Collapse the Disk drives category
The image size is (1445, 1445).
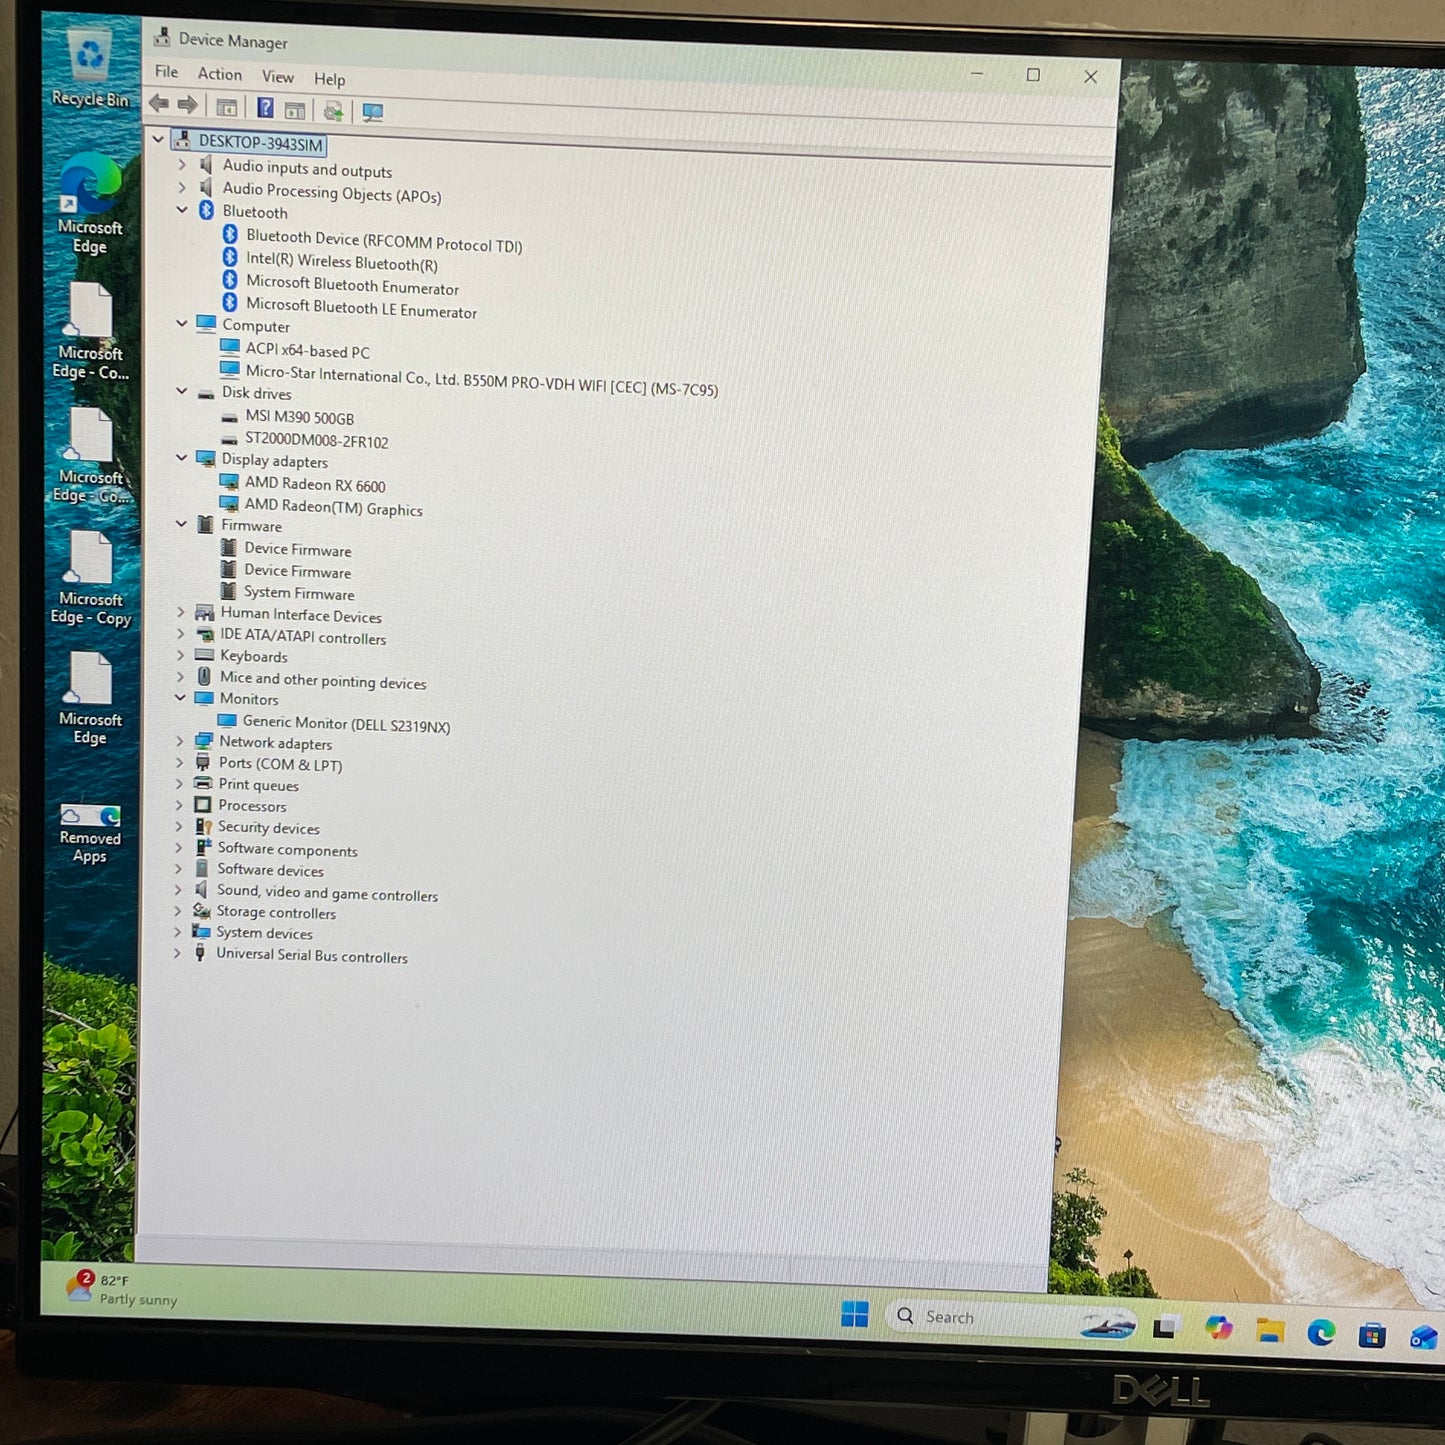181,391
